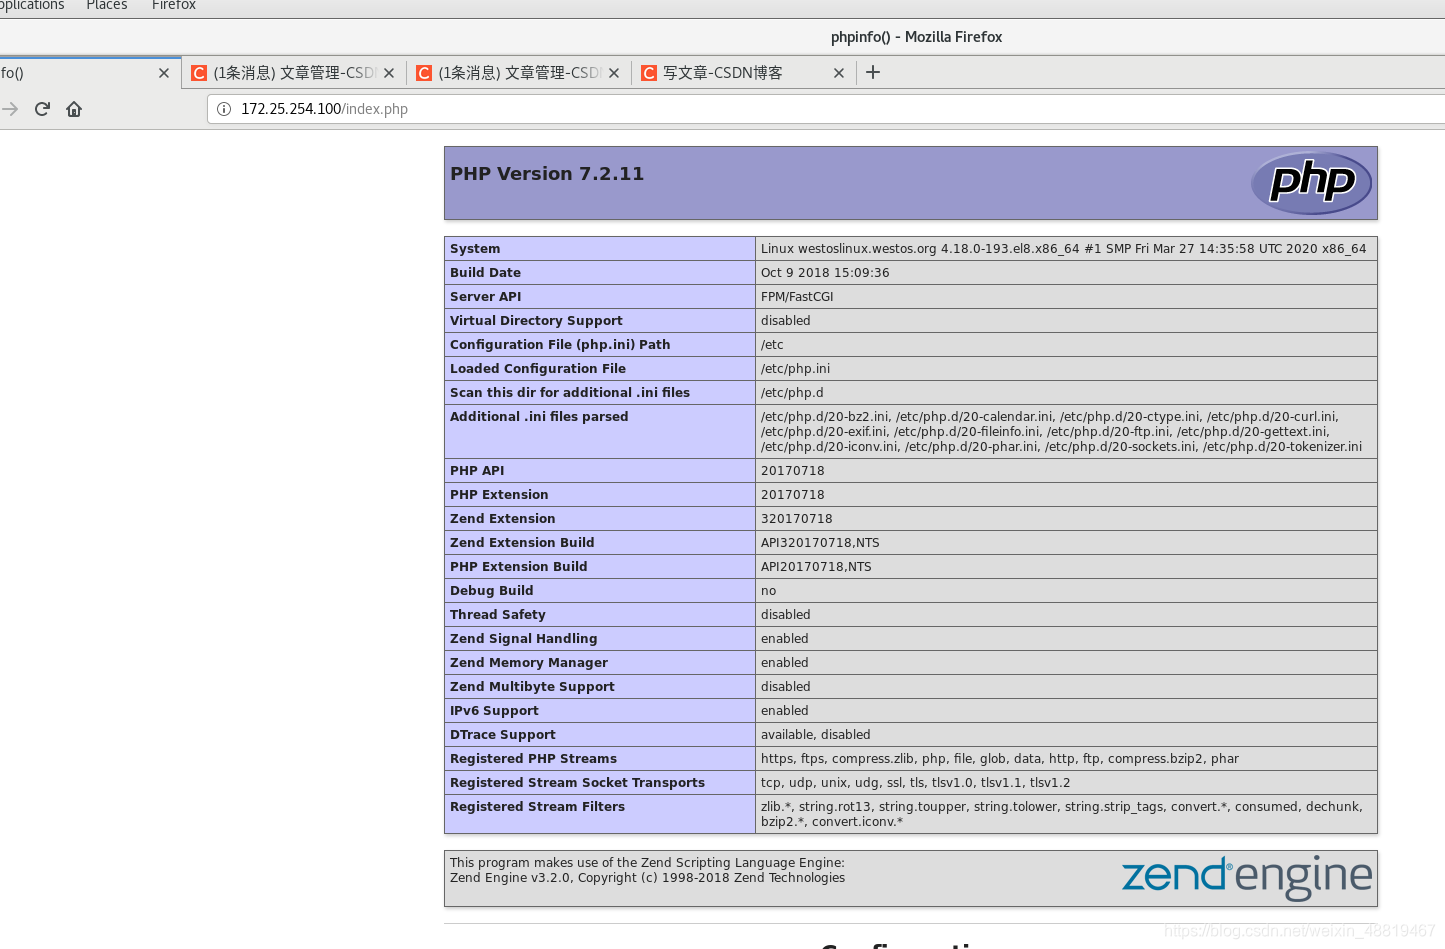Click Zend Multibyte Support label

(x=532, y=687)
